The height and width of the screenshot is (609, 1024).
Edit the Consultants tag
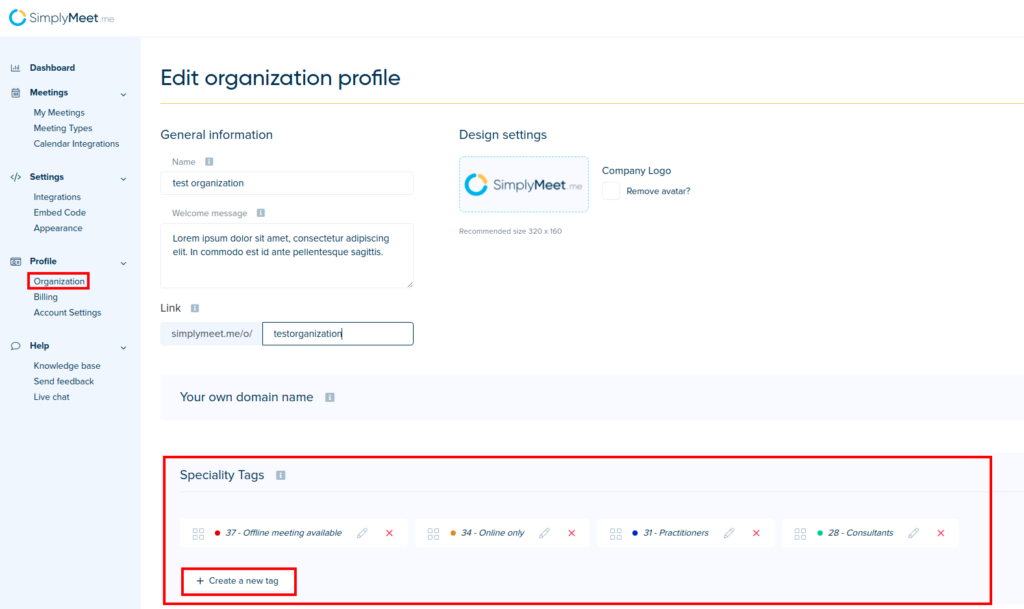point(914,533)
